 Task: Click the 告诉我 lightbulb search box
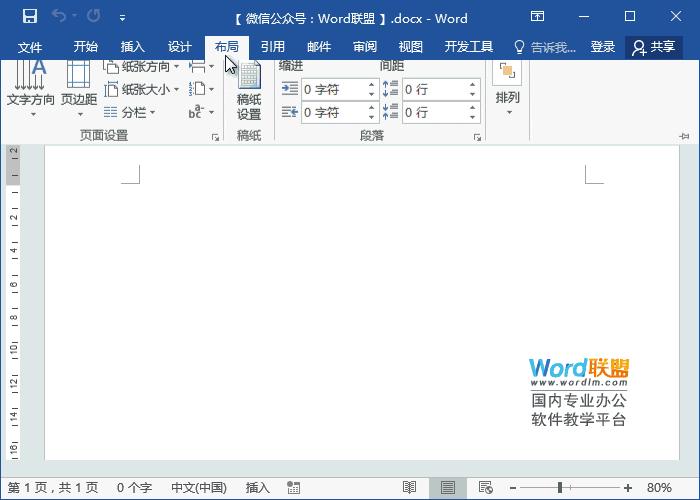(545, 47)
